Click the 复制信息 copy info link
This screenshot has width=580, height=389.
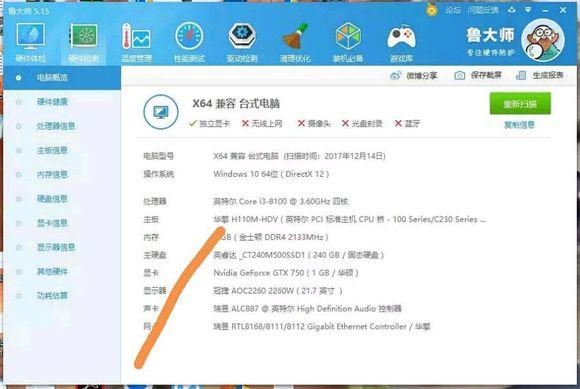tap(520, 125)
